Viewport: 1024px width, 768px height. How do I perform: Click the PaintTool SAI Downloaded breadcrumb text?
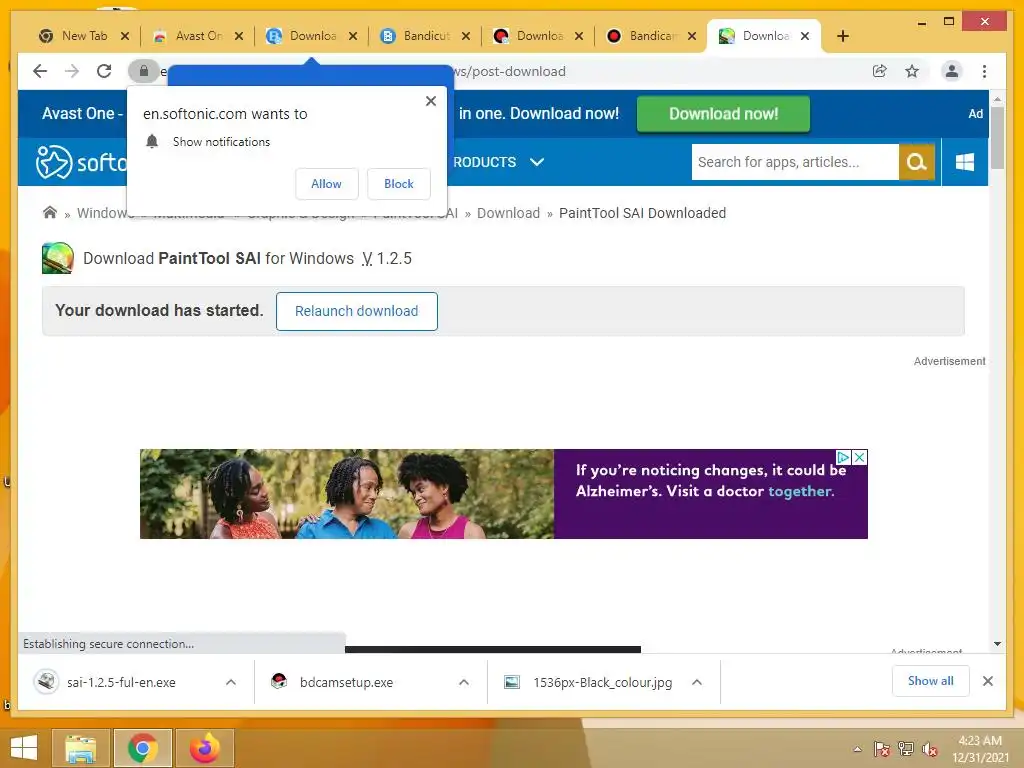pyautogui.click(x=642, y=213)
